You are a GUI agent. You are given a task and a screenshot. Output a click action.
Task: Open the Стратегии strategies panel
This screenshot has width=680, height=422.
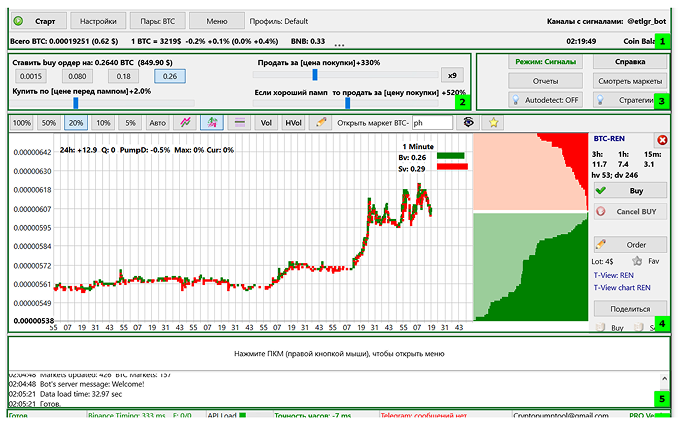pos(630,100)
